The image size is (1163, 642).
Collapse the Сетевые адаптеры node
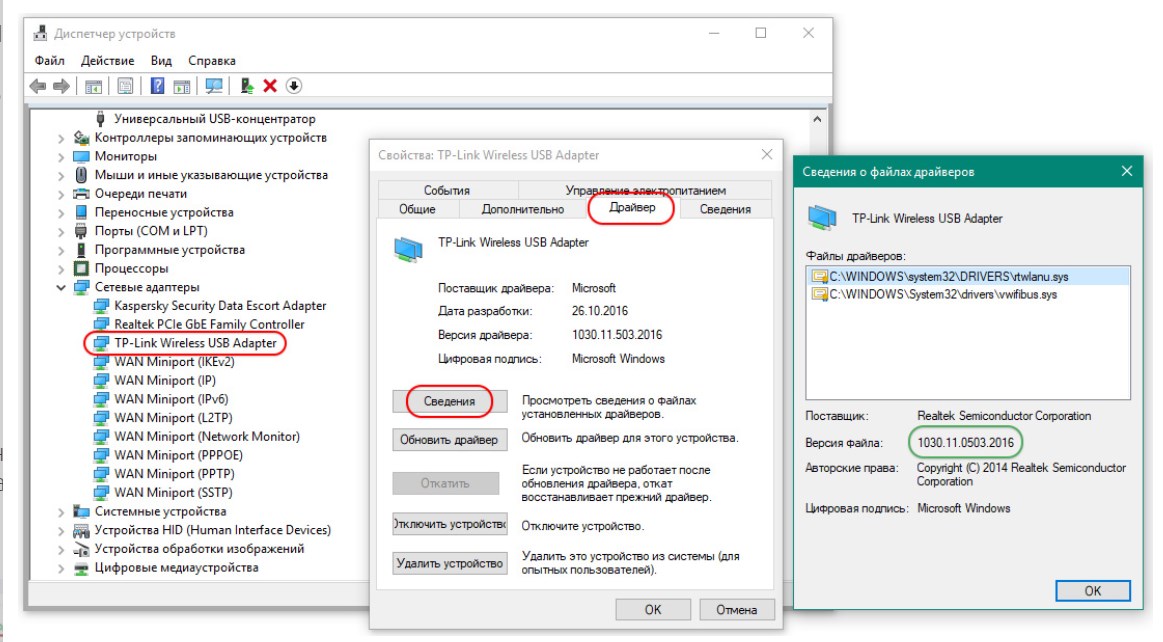pyautogui.click(x=62, y=287)
